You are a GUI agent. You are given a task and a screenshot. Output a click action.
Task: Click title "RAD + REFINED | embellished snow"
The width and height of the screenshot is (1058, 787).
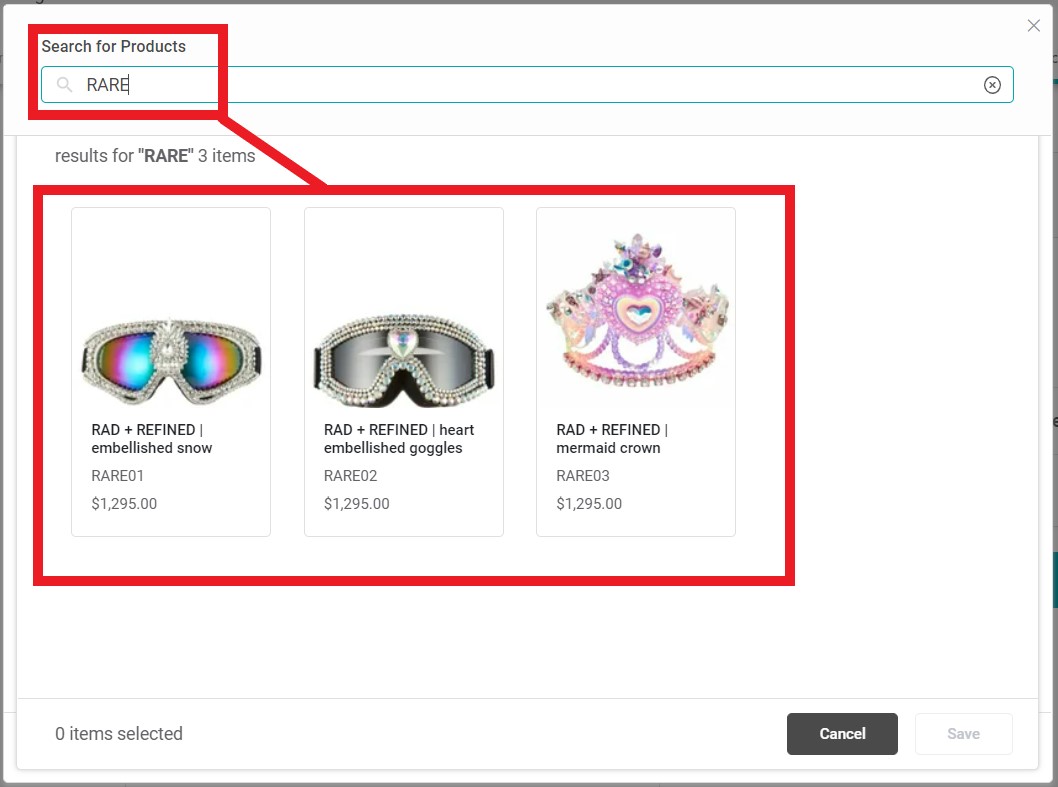click(152, 439)
